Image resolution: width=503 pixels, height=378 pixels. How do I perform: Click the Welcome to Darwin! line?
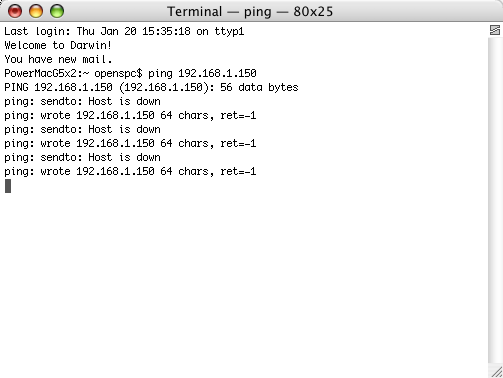58,45
